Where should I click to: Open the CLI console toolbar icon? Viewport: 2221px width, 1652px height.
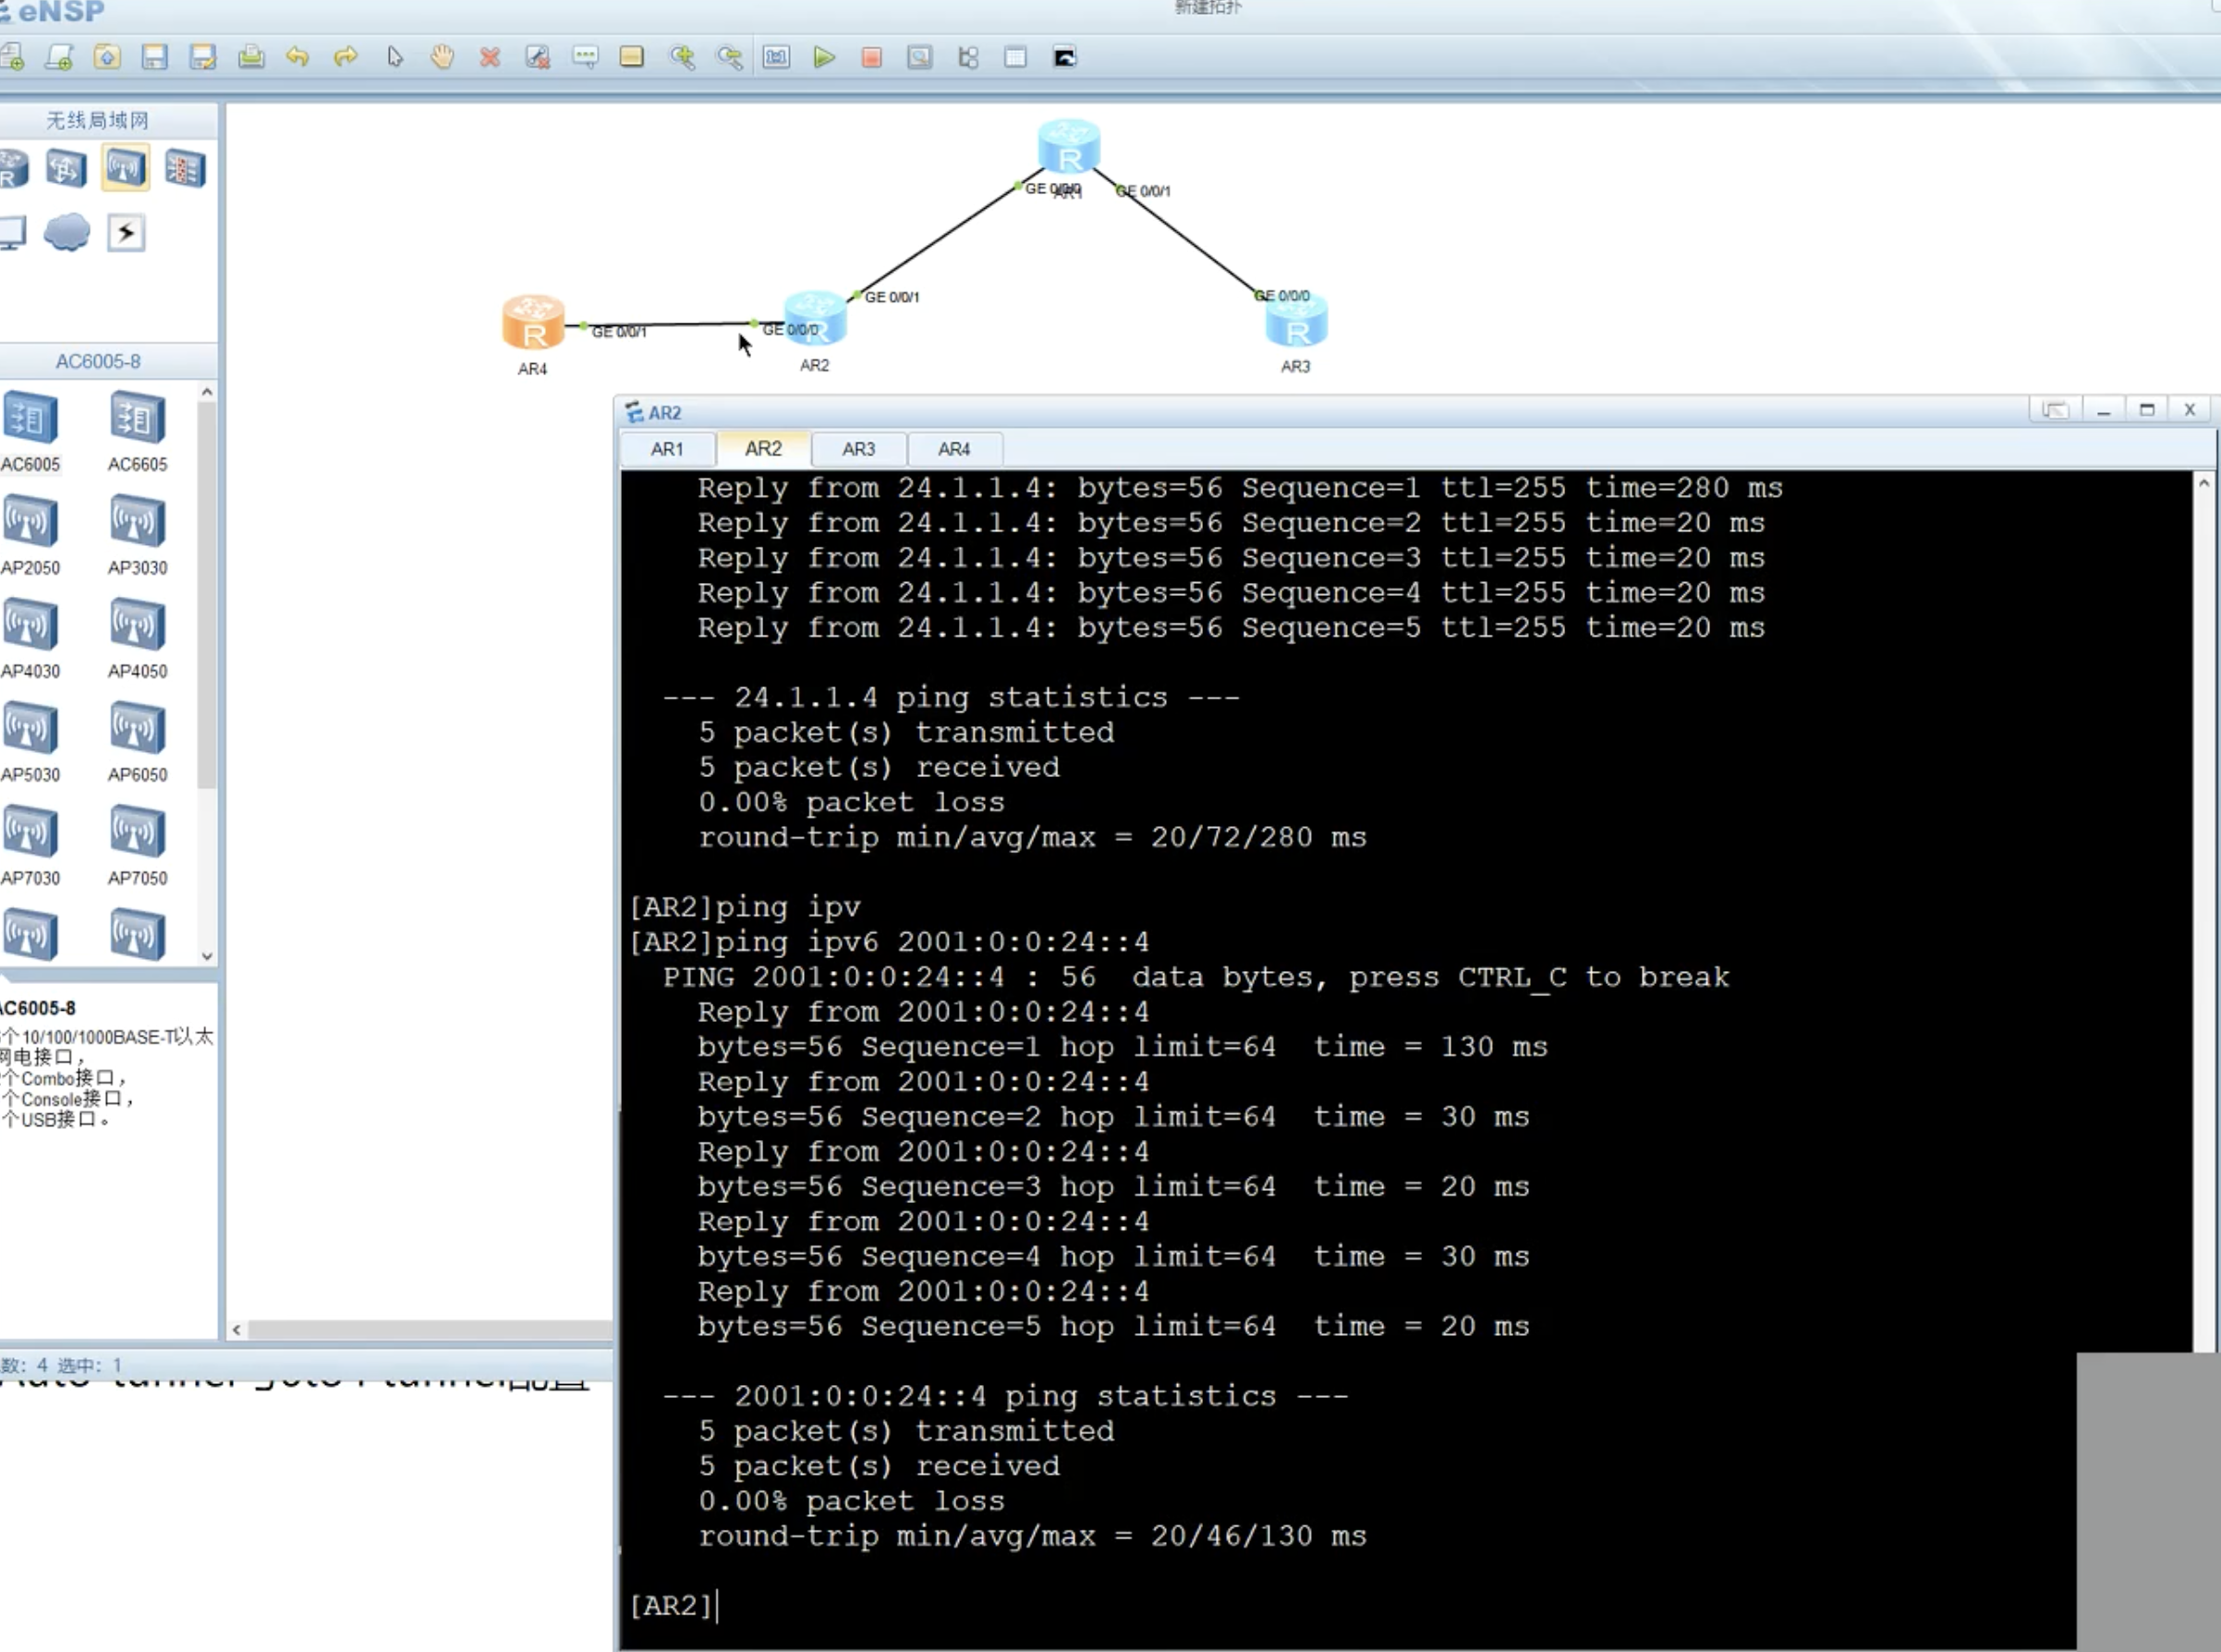(1065, 57)
